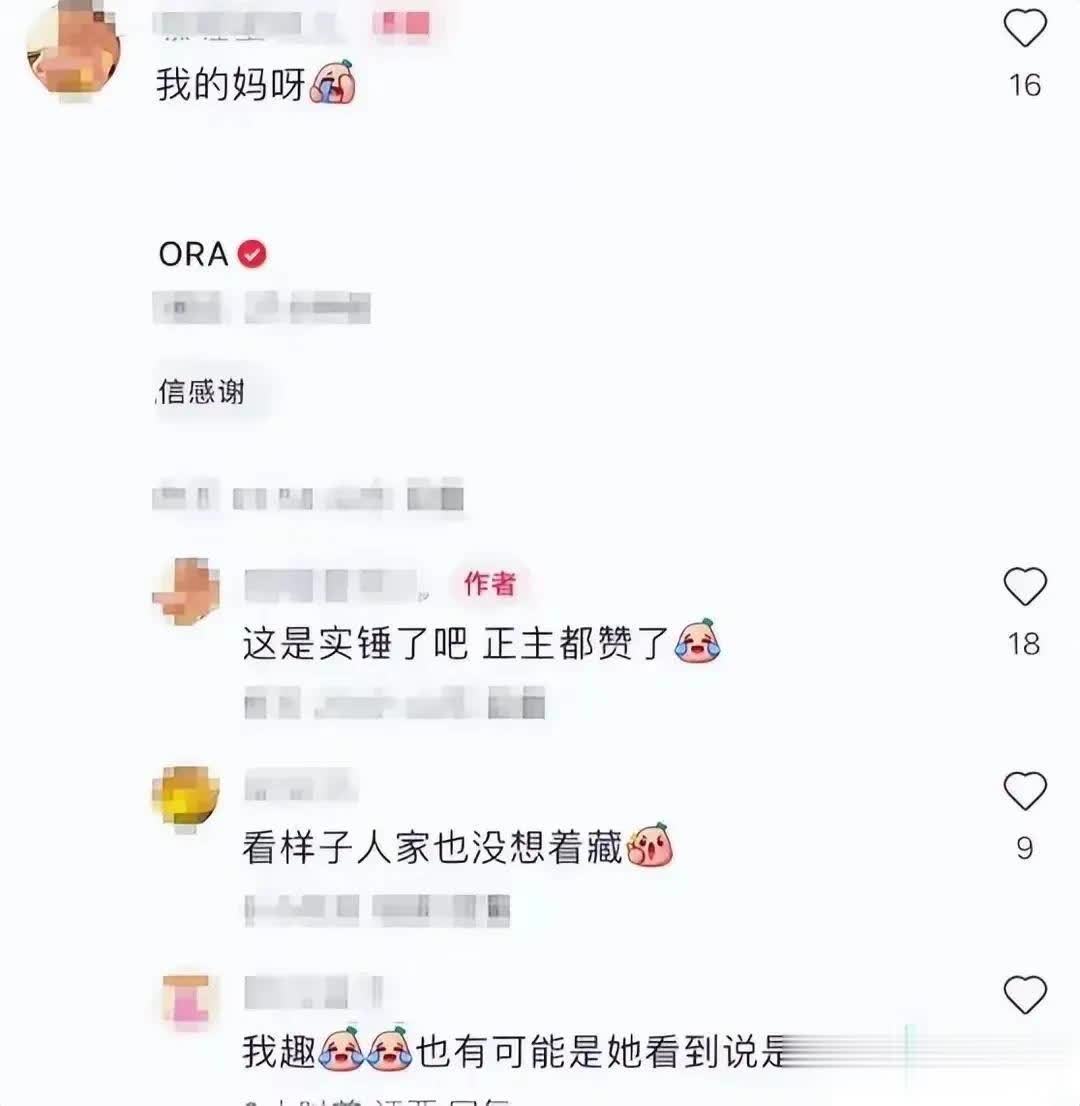1080x1106 pixels.
Task: Like the "看样子人家也没想着藏" comment heart
Action: 1024,791
